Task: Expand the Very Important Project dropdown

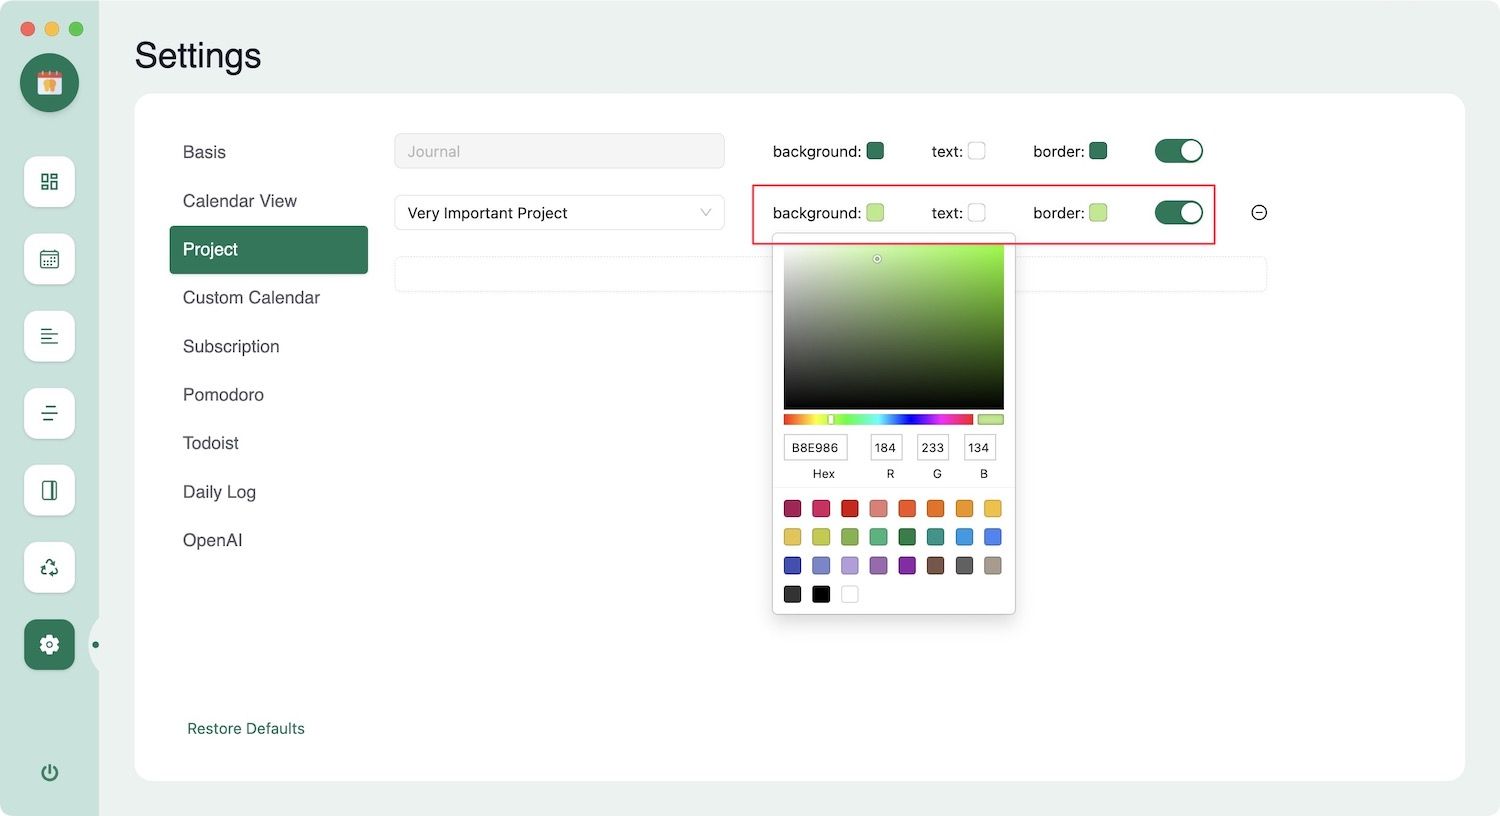Action: pos(559,213)
